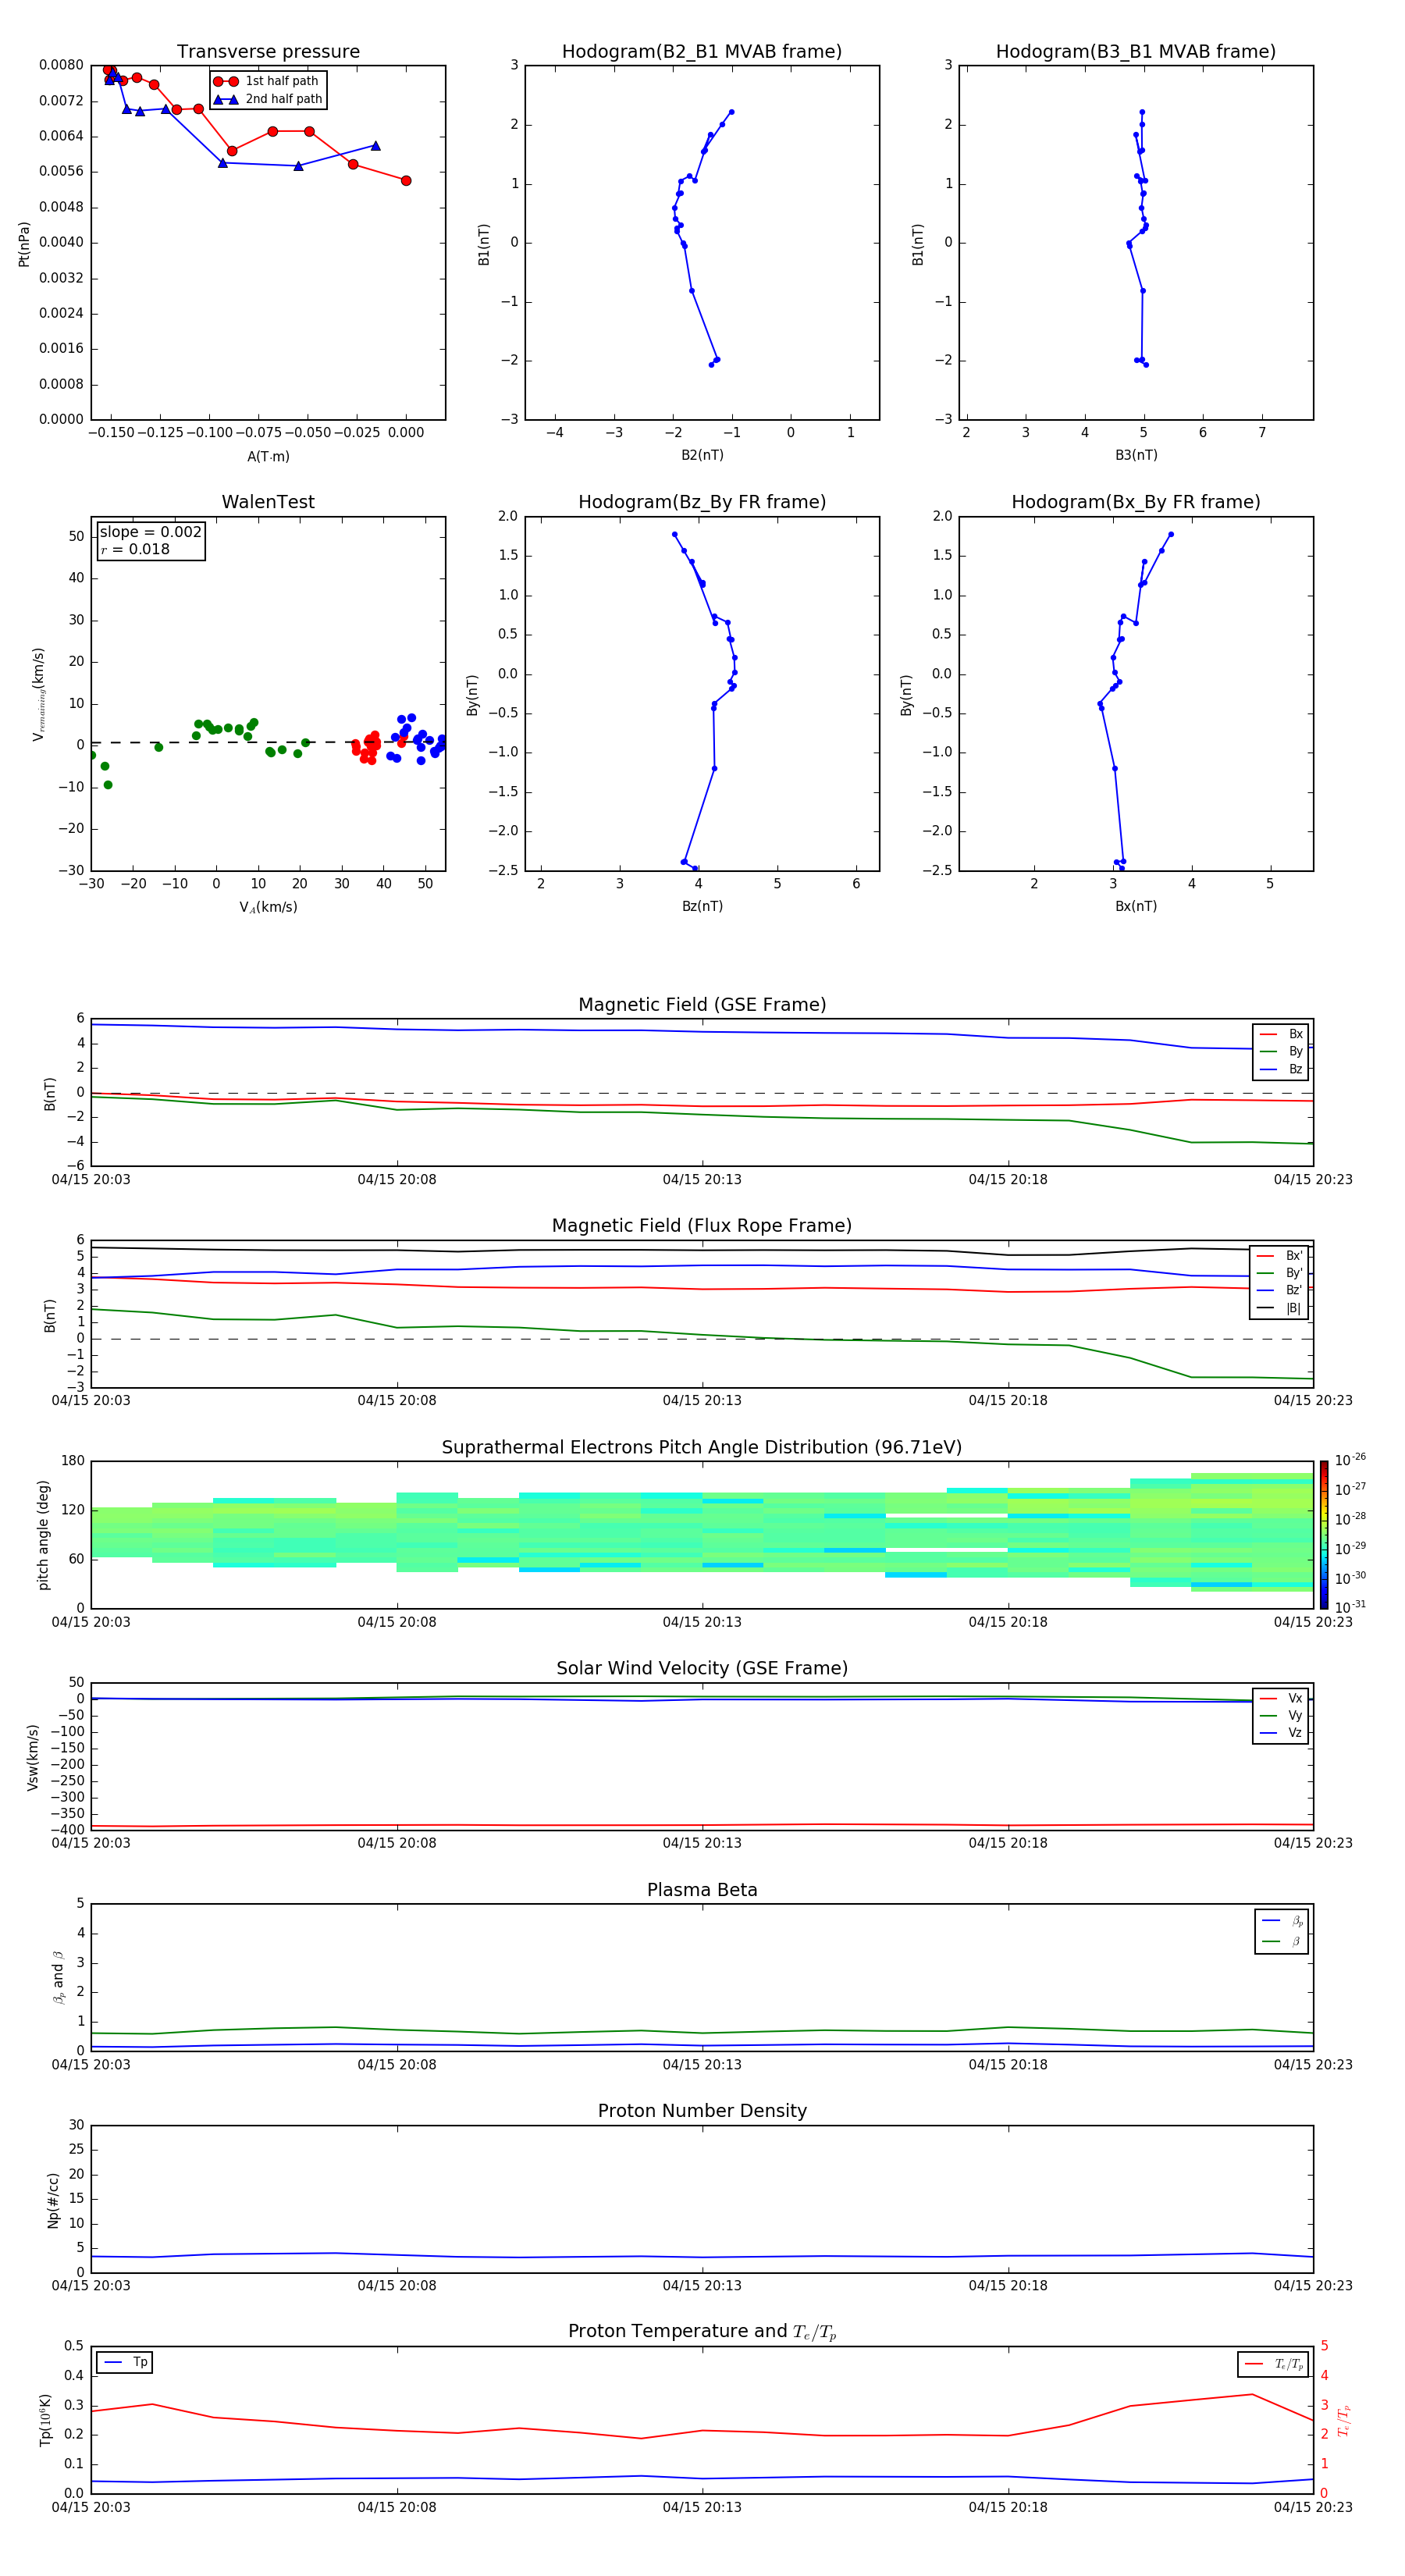Click Bx legend entry in GSE magnetic field
This screenshot has height=2576, width=1405.
(x=1281, y=1034)
